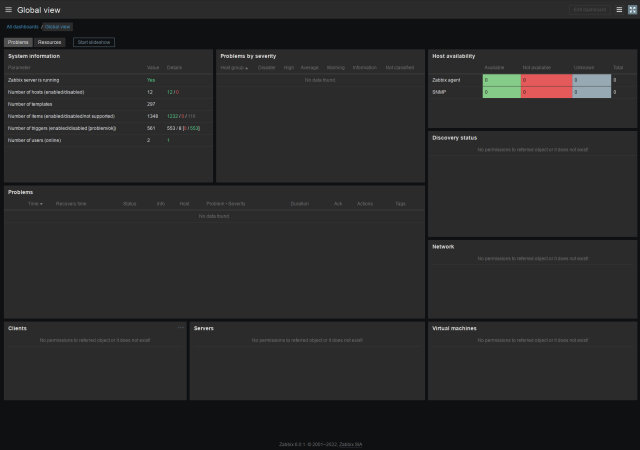Image resolution: width=640 pixels, height=450 pixels.
Task: Click the green Zabbix agent Available cell
Action: tap(502, 80)
